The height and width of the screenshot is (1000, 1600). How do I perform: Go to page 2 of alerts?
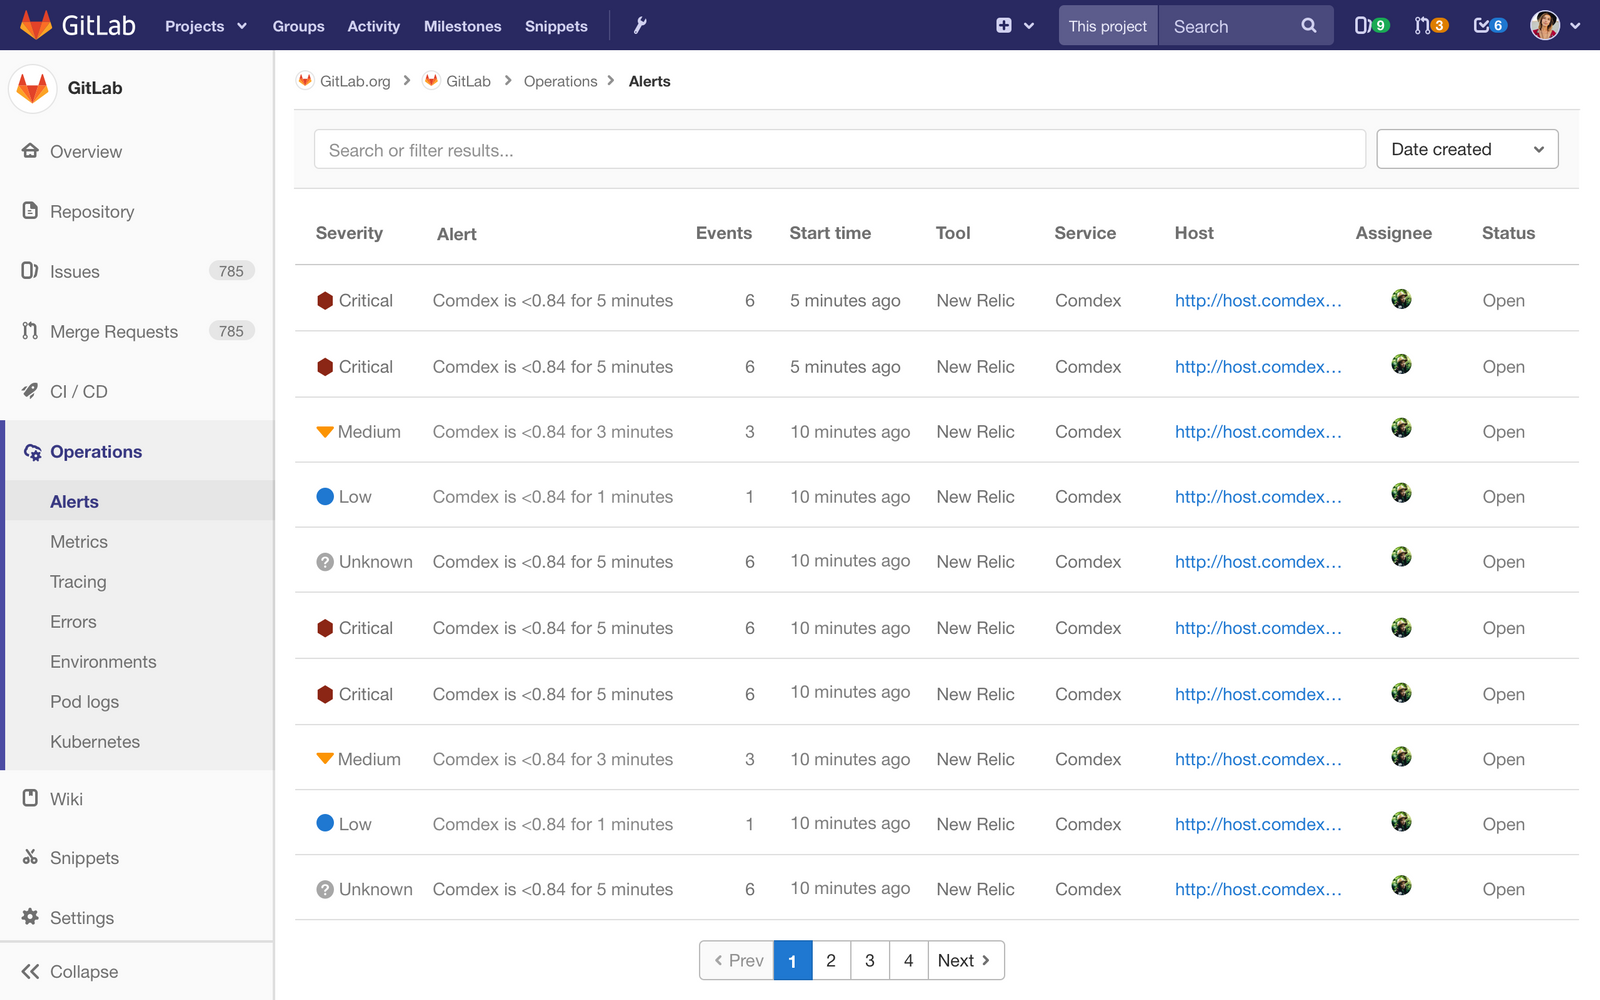(x=831, y=960)
